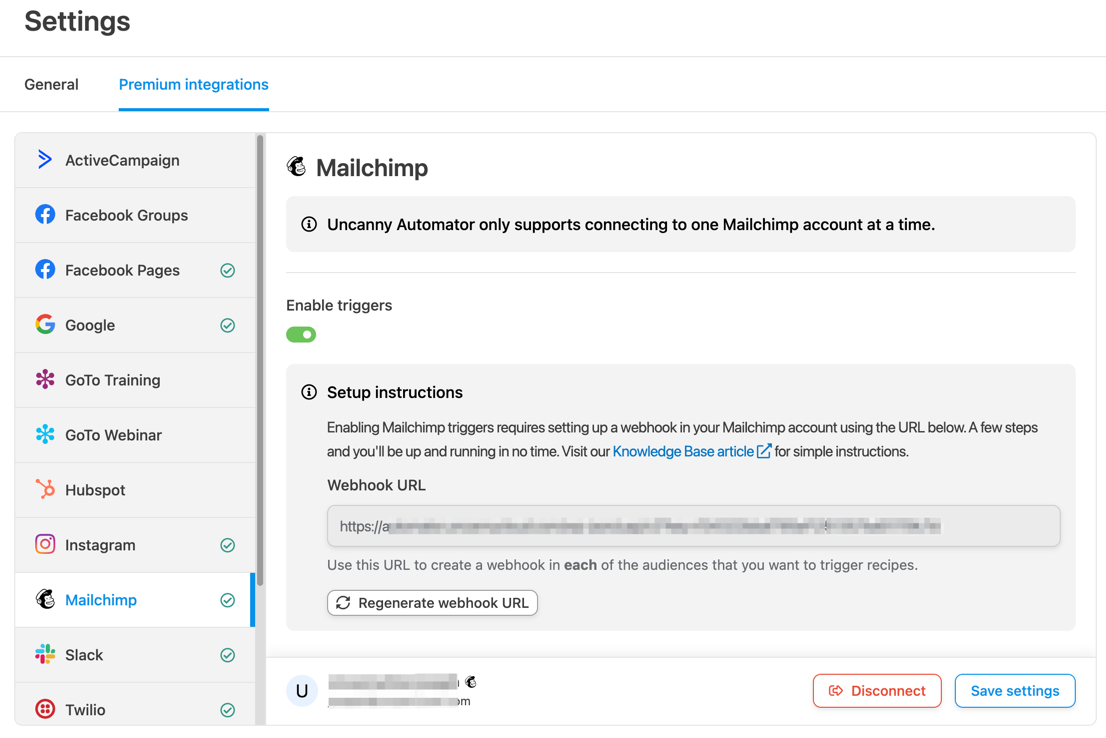1106x738 pixels.
Task: Click the Regenerate webhook URL button
Action: pyautogui.click(x=432, y=603)
